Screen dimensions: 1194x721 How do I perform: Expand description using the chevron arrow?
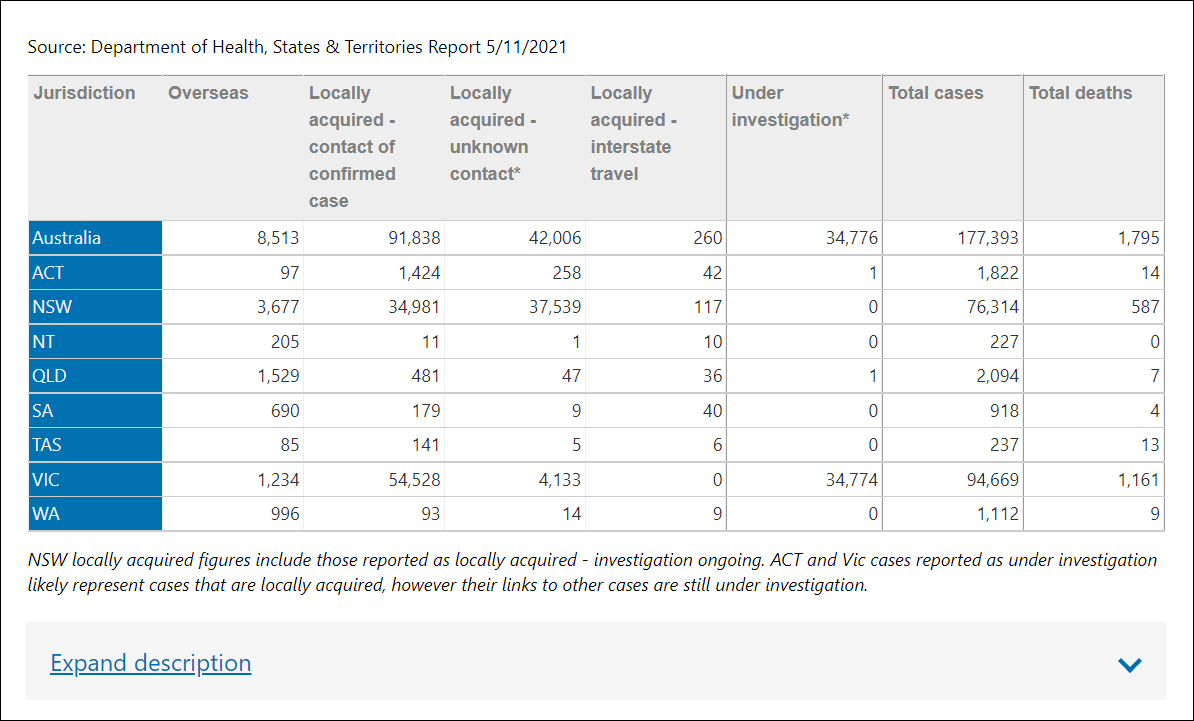(1129, 665)
